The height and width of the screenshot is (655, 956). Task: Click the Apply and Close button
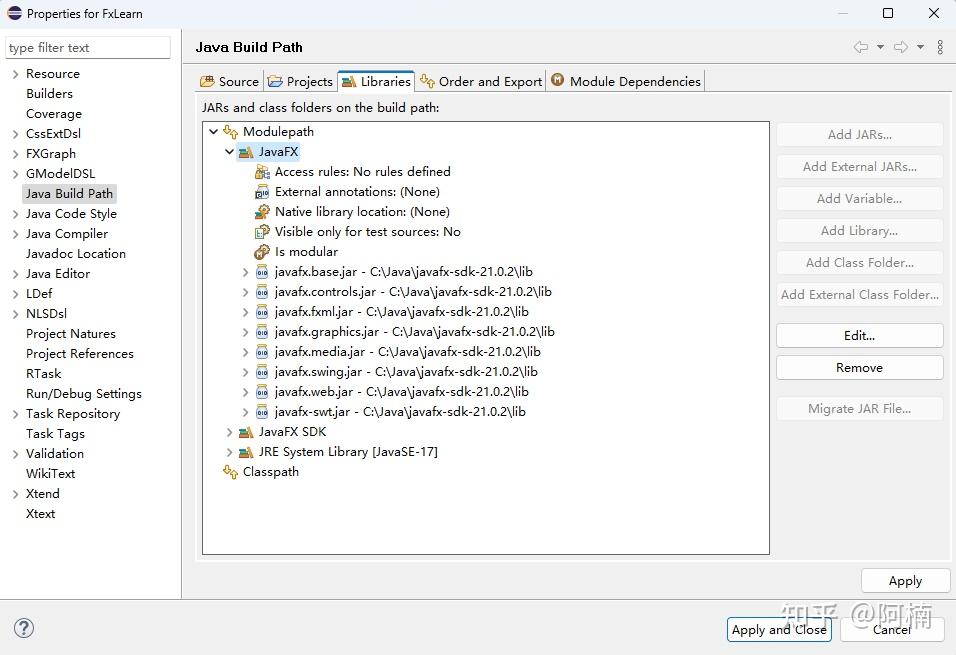tap(779, 629)
